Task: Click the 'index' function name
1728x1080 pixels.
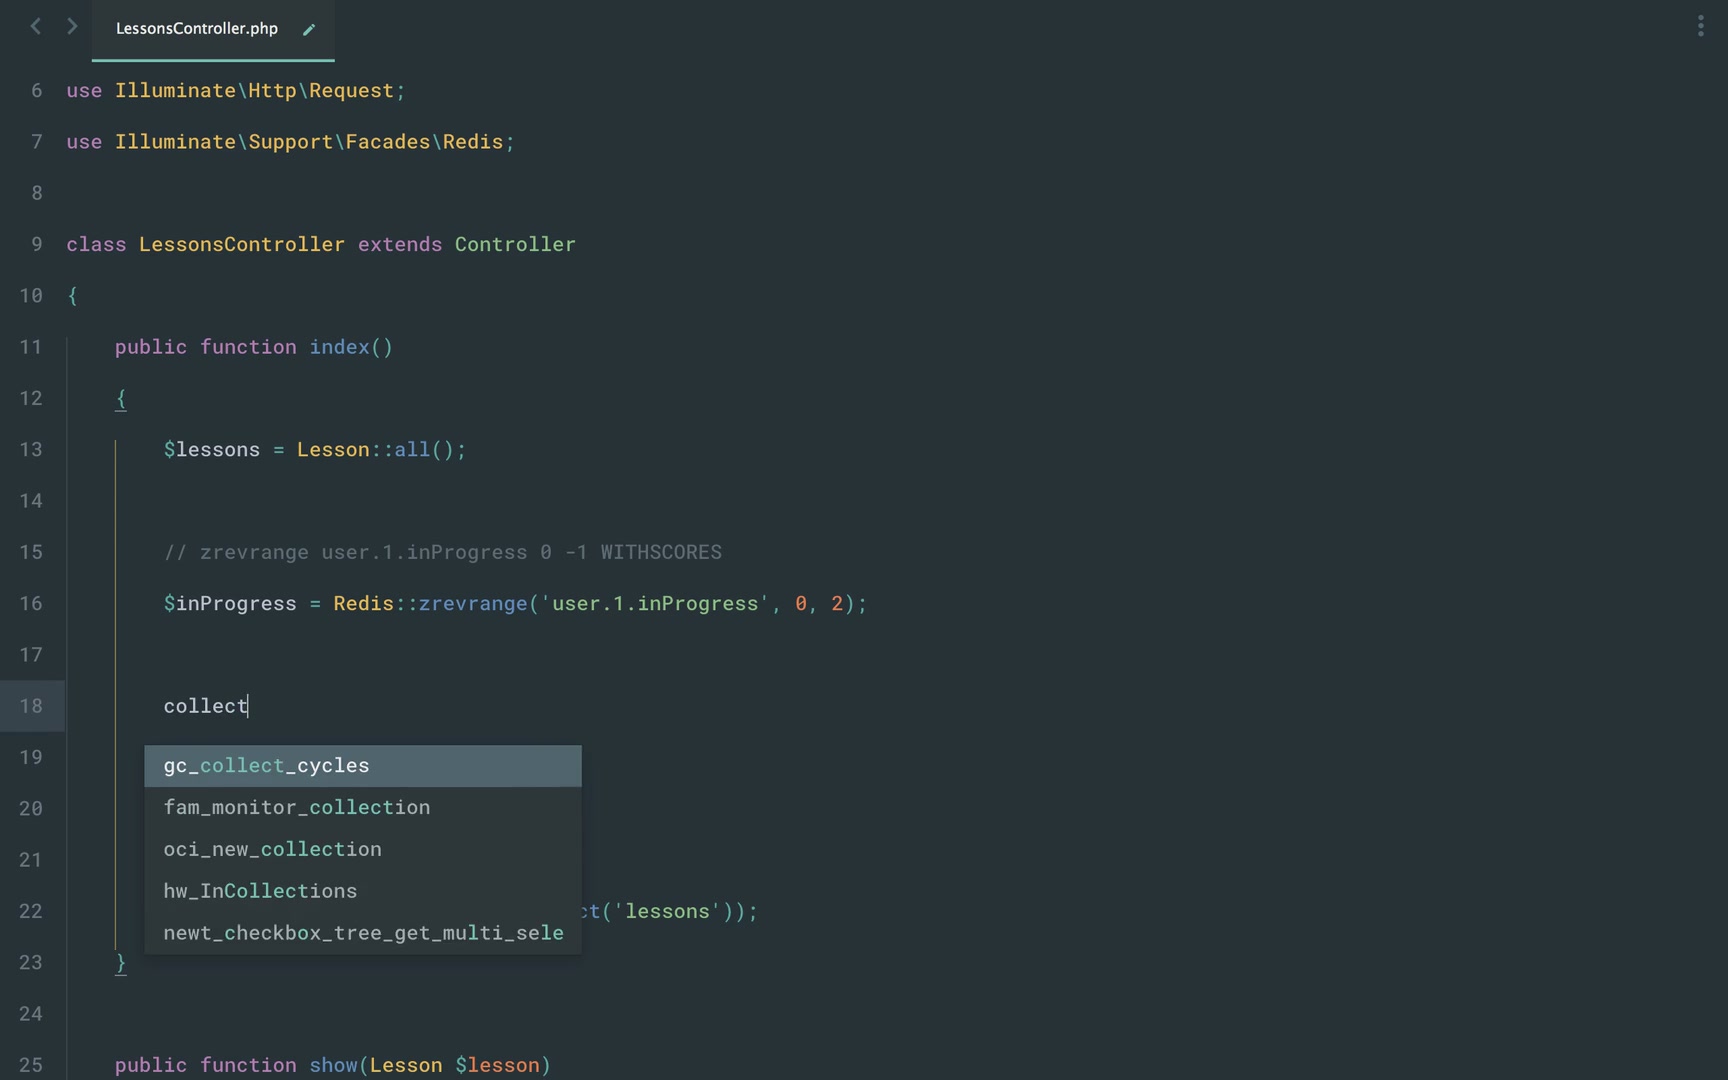Action: click(339, 347)
